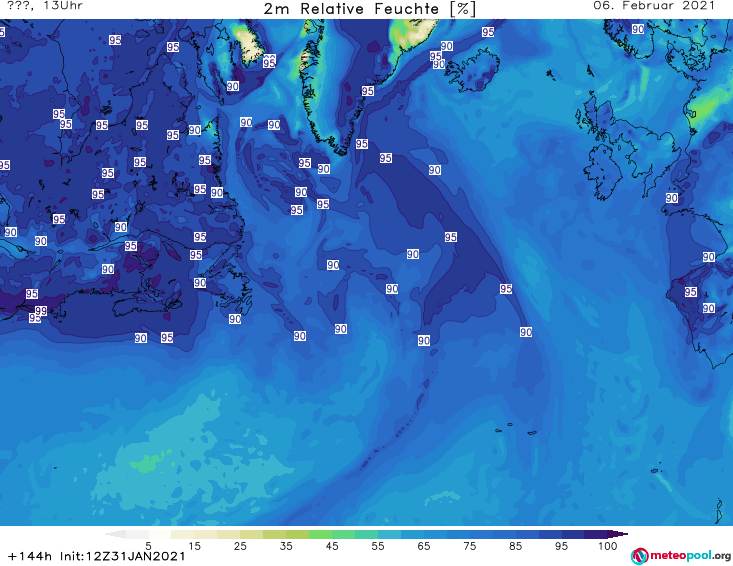Click the '99' contour label on the map
Viewport: 733px width, 566px height.
pos(41,311)
